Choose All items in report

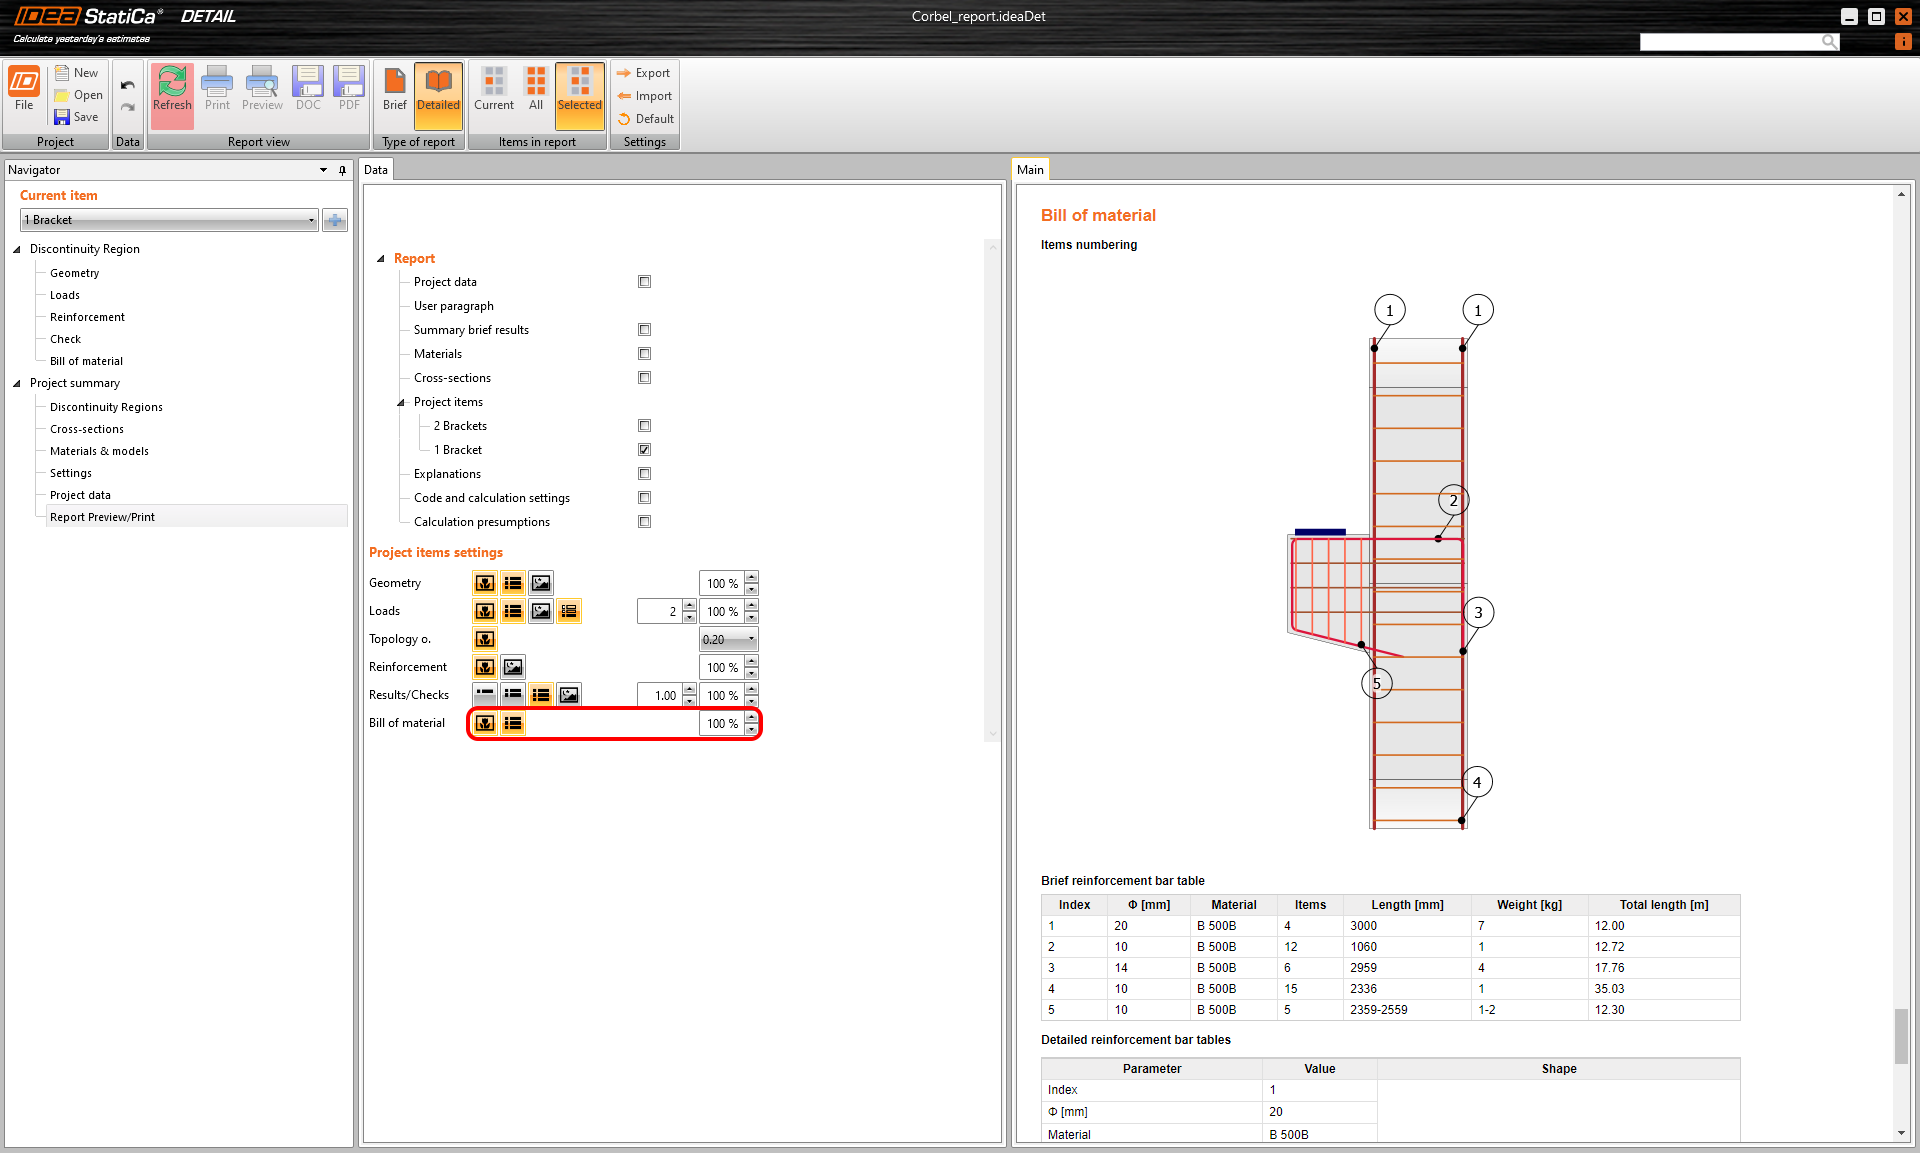(x=536, y=88)
